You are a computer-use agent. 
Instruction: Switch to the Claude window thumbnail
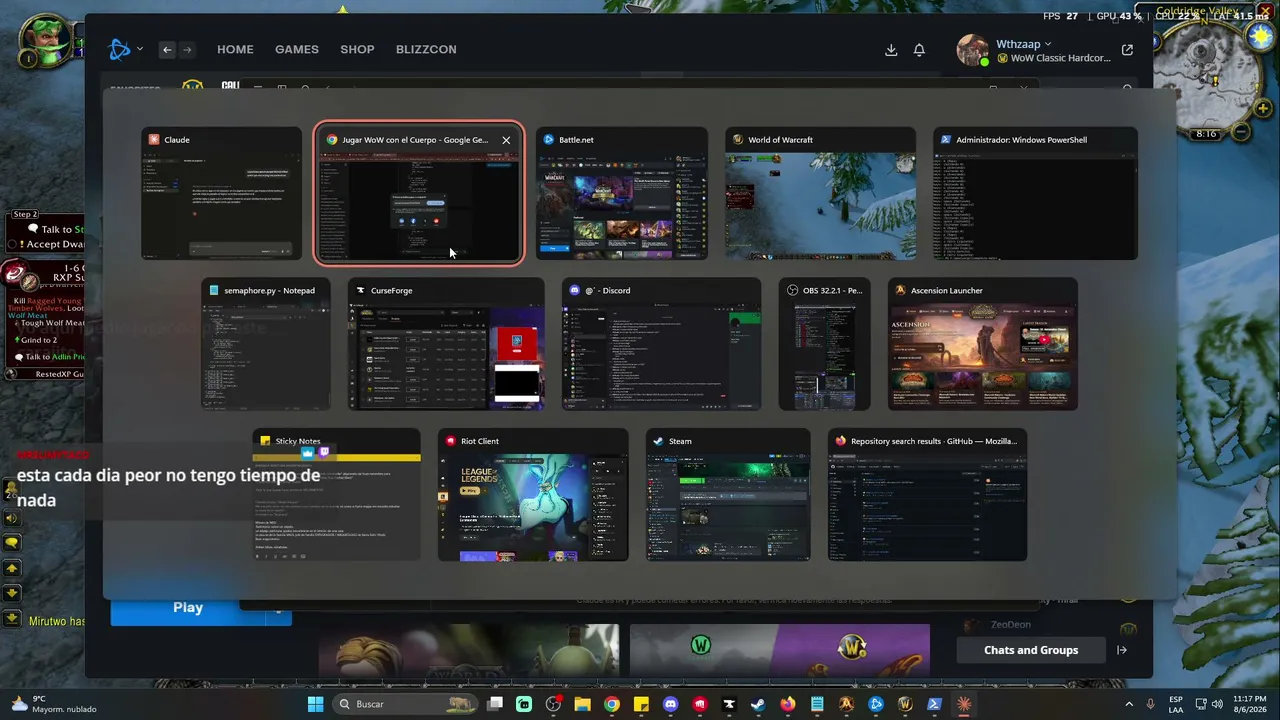pyautogui.click(x=221, y=194)
